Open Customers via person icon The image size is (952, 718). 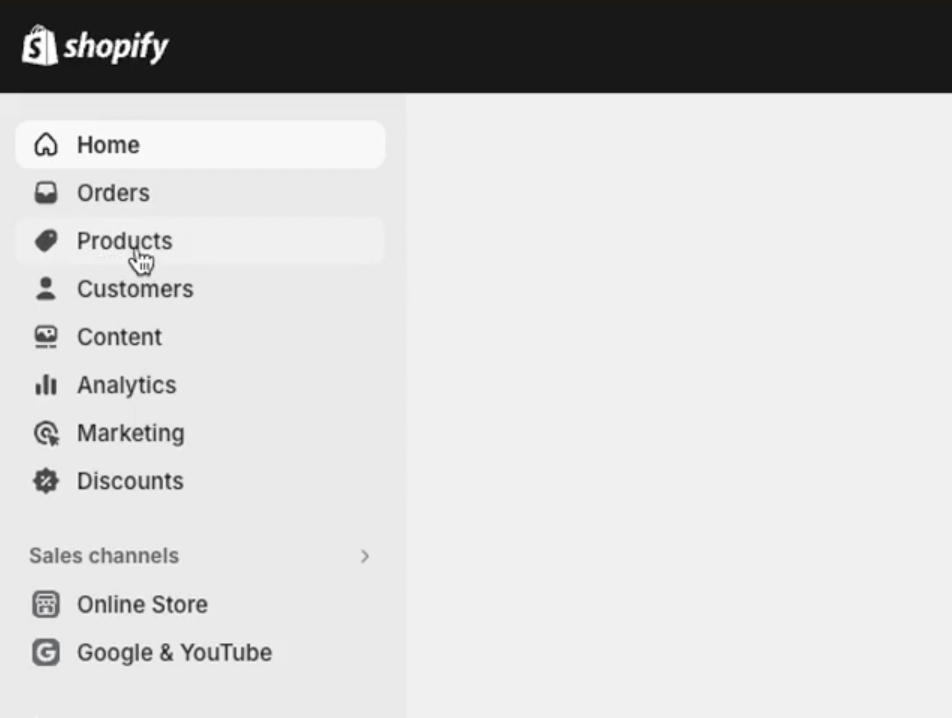(46, 289)
